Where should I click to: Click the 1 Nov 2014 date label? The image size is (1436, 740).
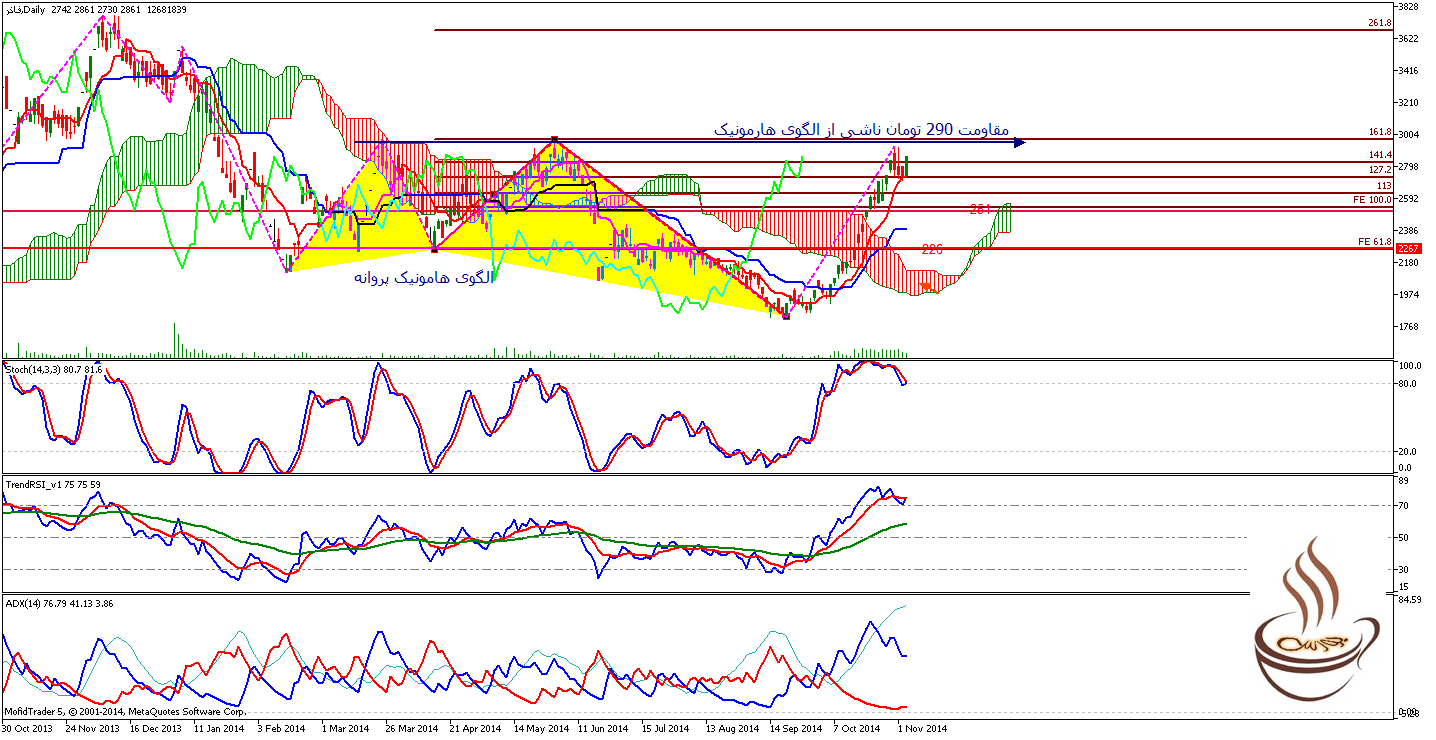point(922,729)
